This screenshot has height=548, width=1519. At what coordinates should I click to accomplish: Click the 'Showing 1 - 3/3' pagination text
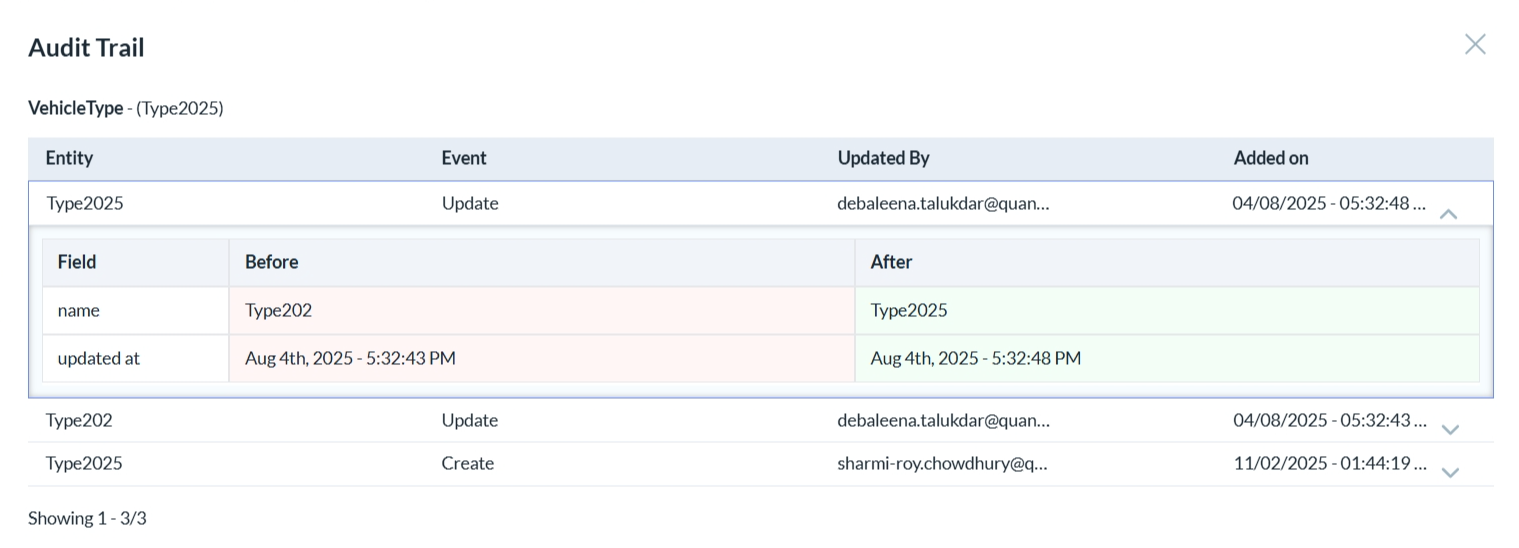(87, 518)
